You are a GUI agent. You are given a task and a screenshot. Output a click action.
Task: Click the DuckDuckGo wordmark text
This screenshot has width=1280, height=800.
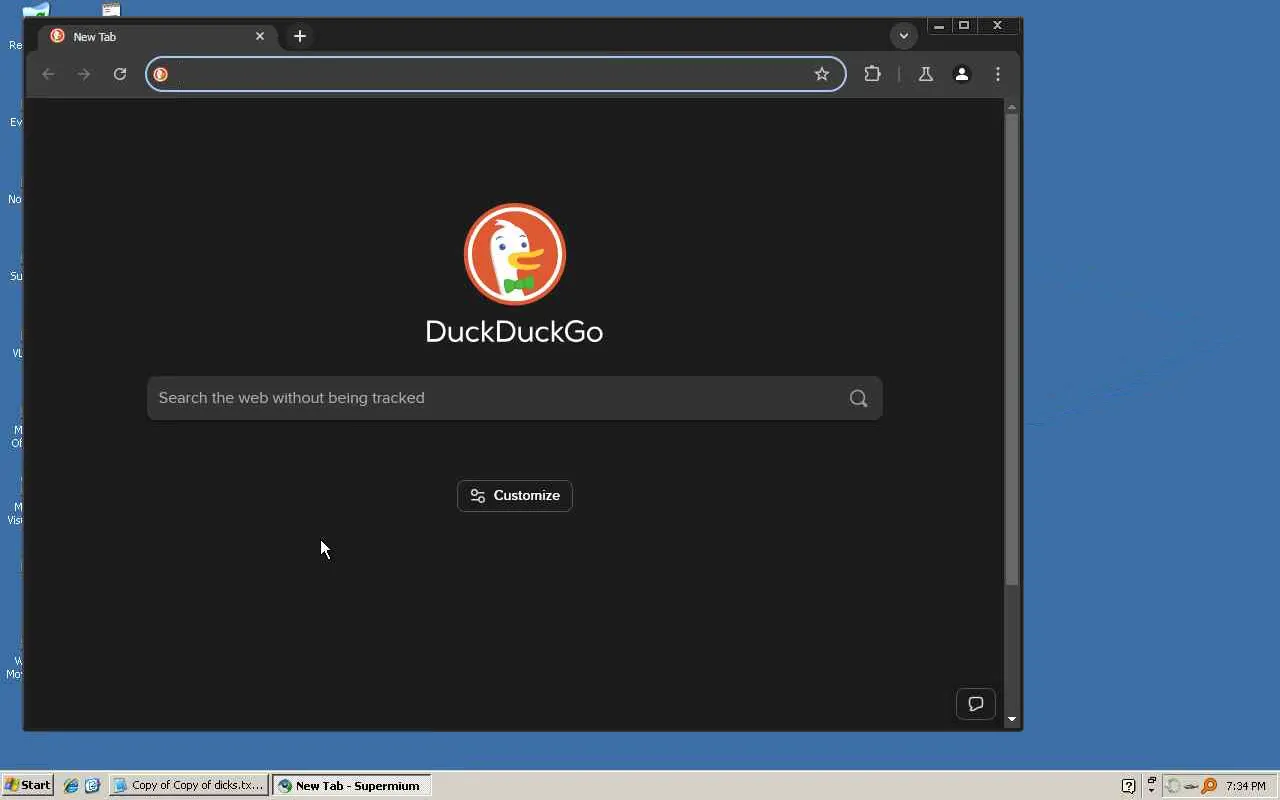(x=514, y=332)
